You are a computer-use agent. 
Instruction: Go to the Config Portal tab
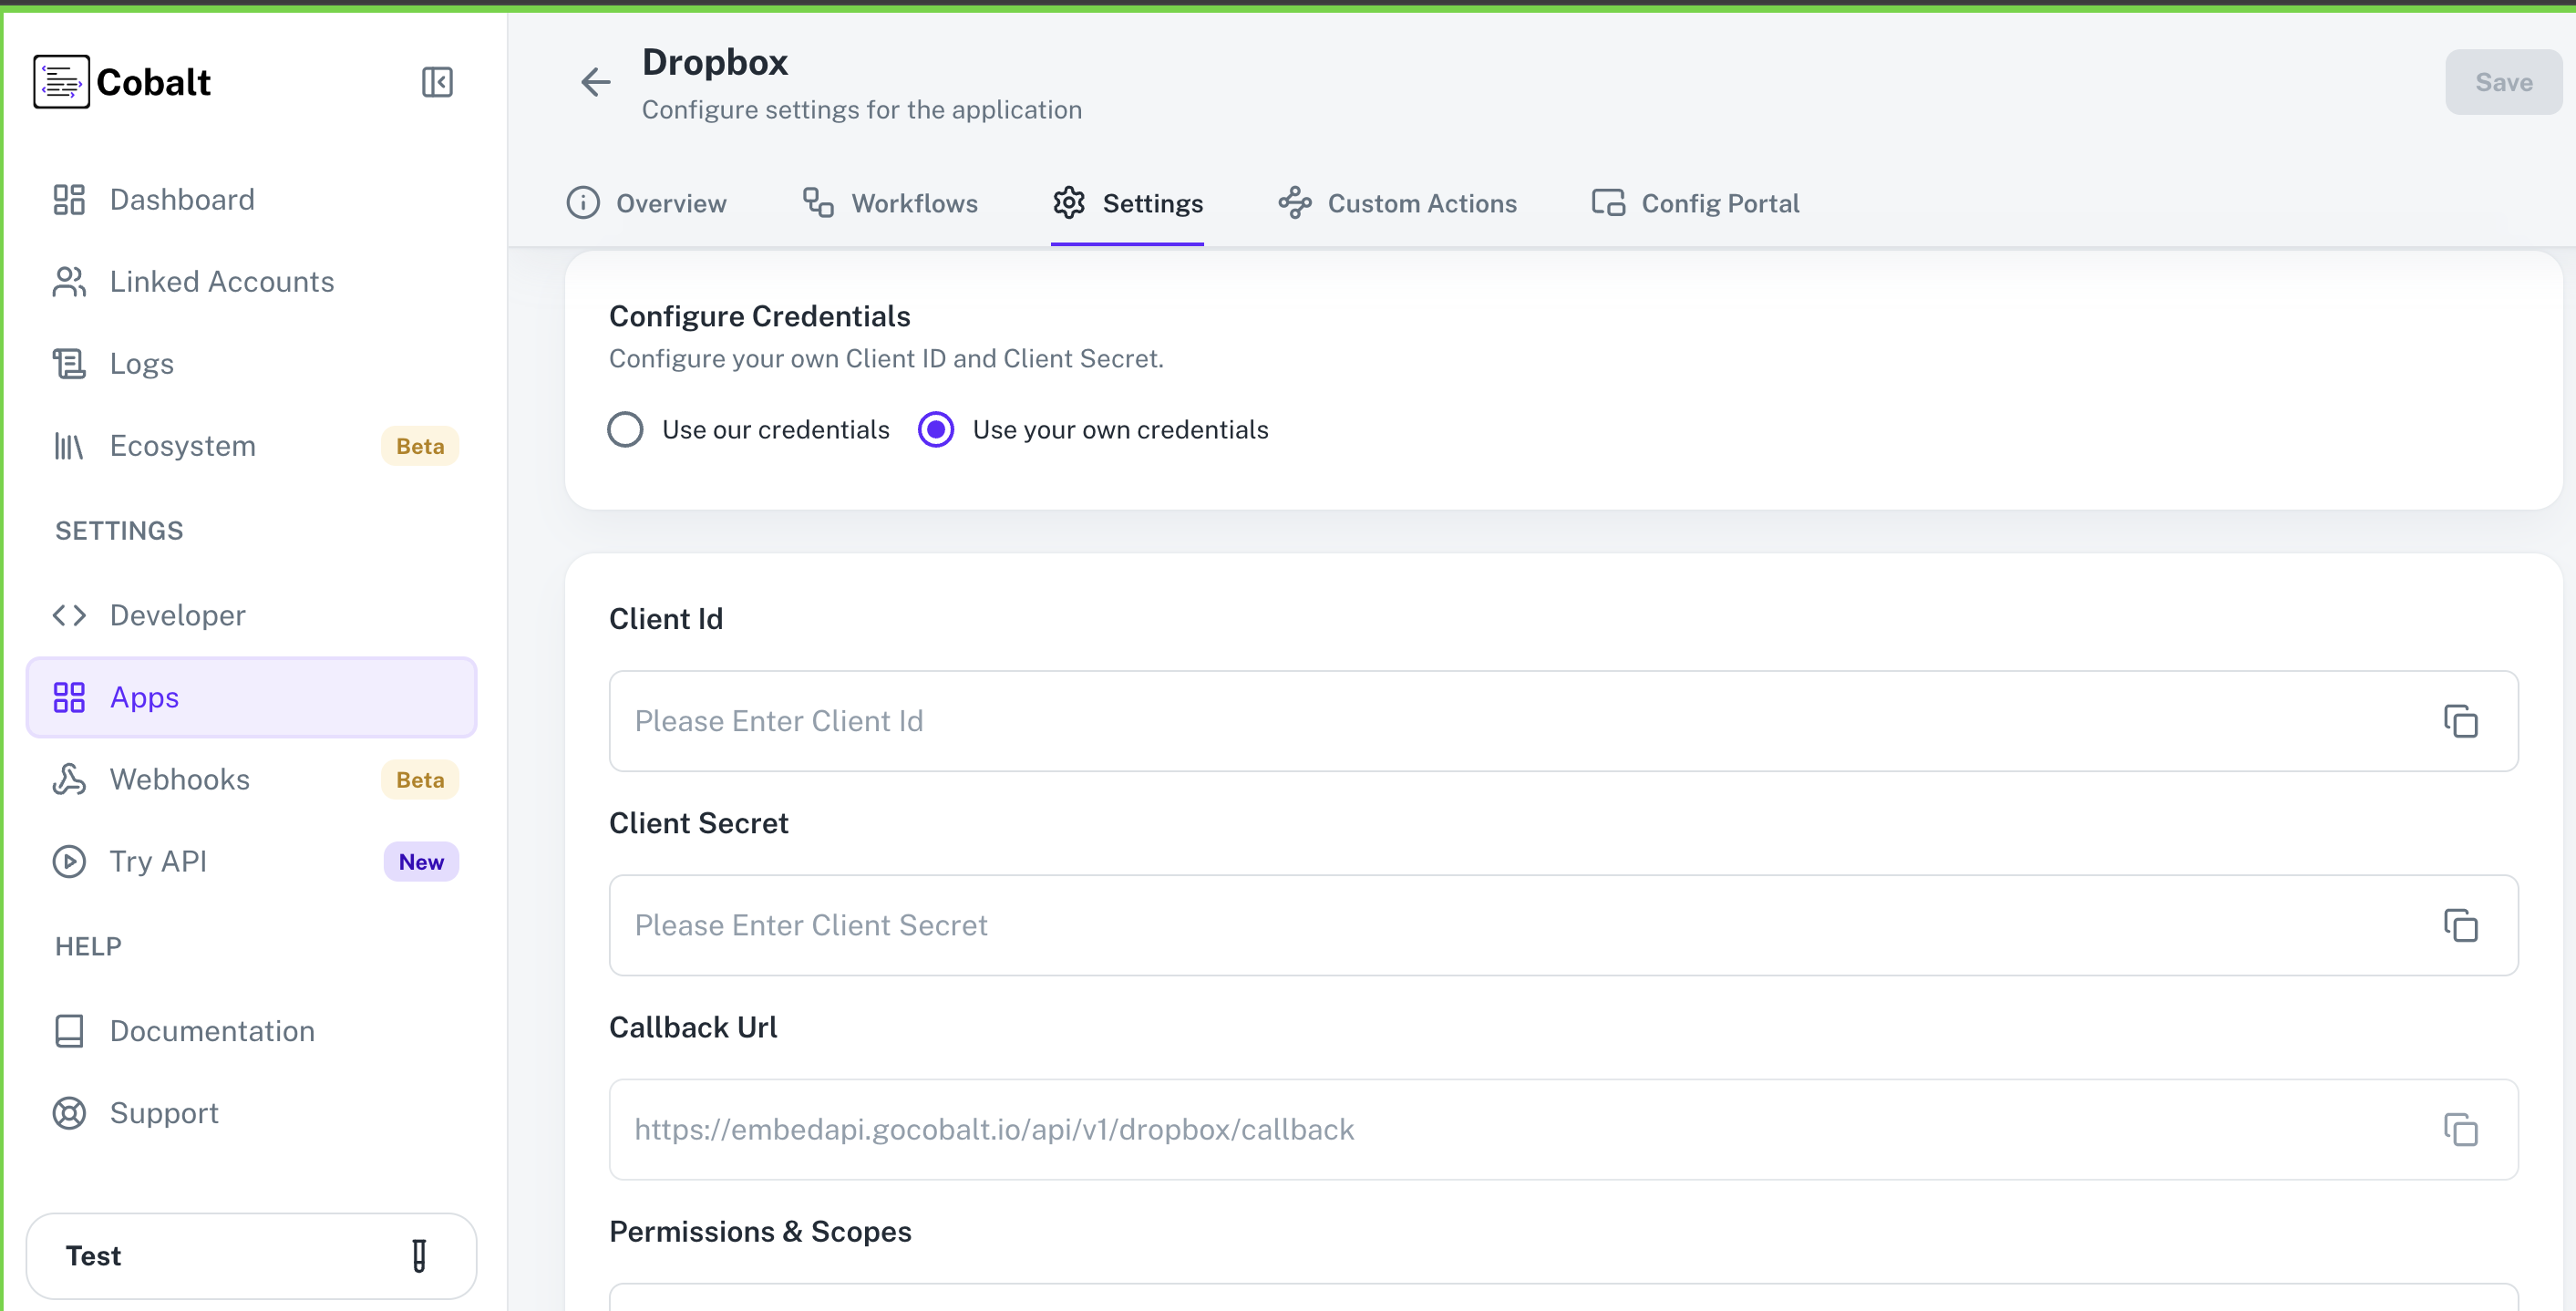(x=1720, y=203)
